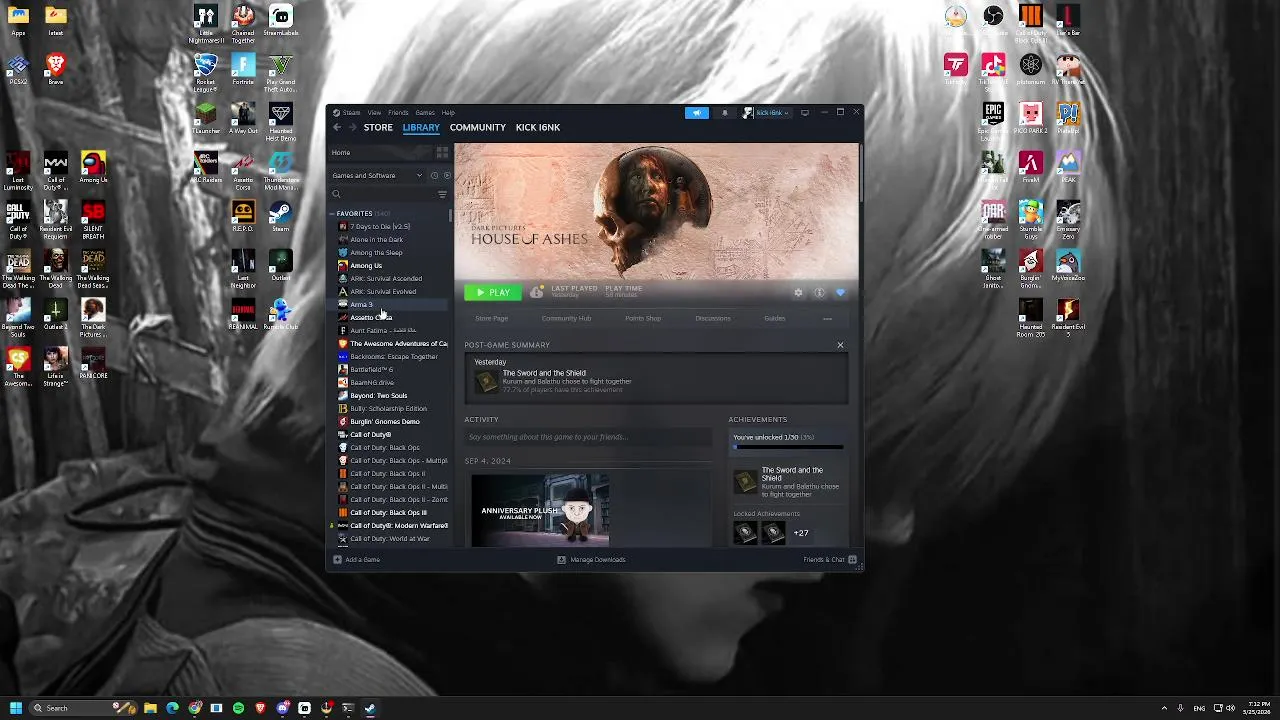This screenshot has width=1280, height=720.
Task: Open the Friends menu
Action: point(398,112)
